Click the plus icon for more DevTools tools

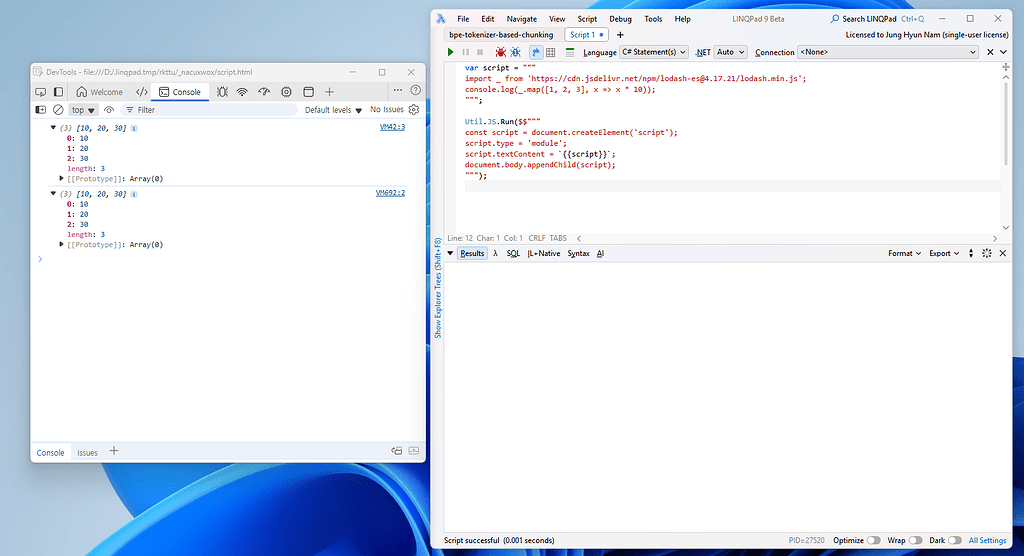pyautogui.click(x=329, y=92)
